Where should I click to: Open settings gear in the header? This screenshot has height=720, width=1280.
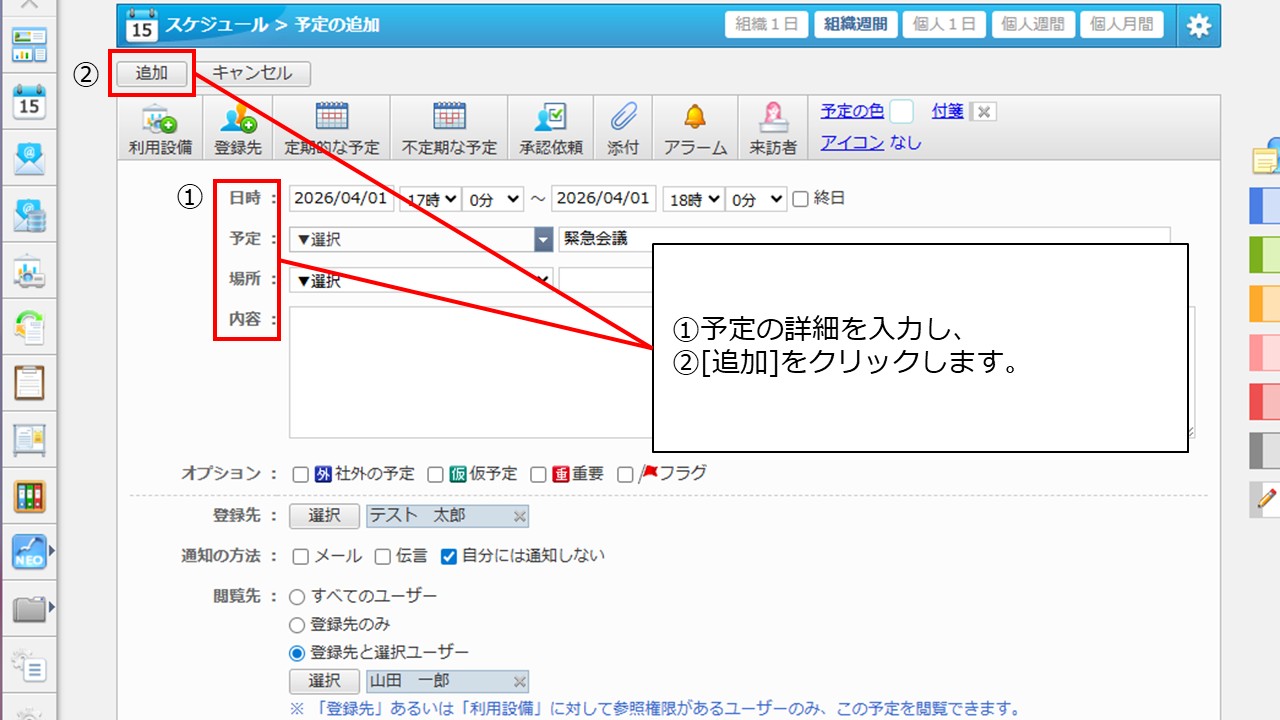[x=1198, y=26]
